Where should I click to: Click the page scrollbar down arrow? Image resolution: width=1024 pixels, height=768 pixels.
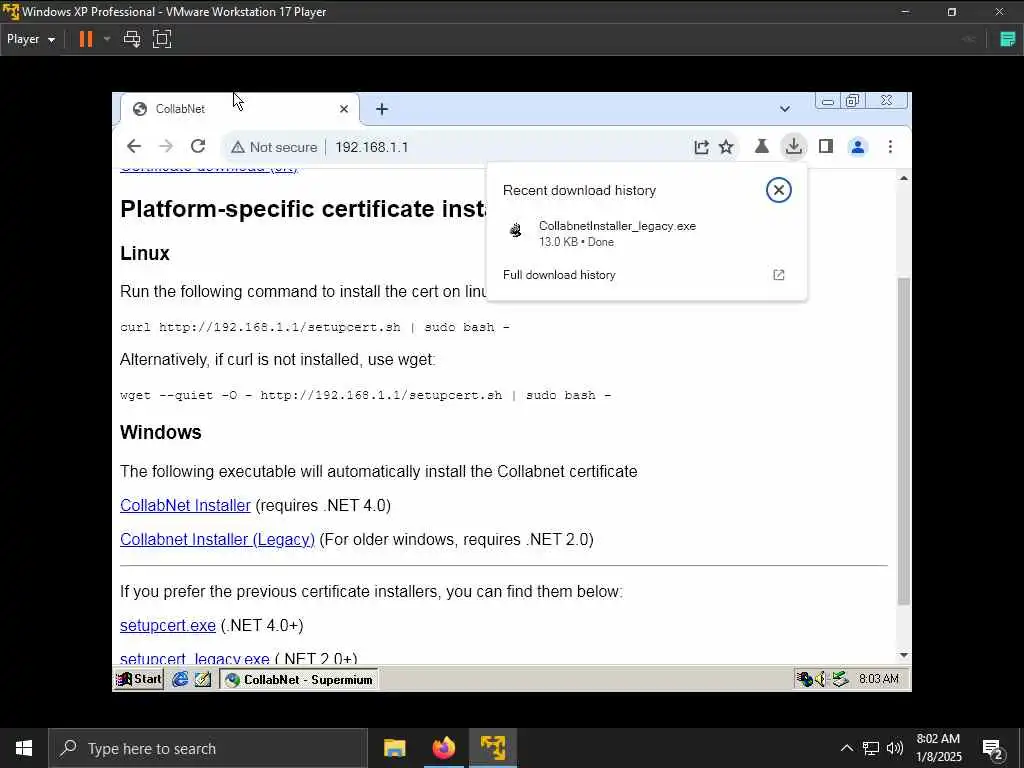[904, 655]
